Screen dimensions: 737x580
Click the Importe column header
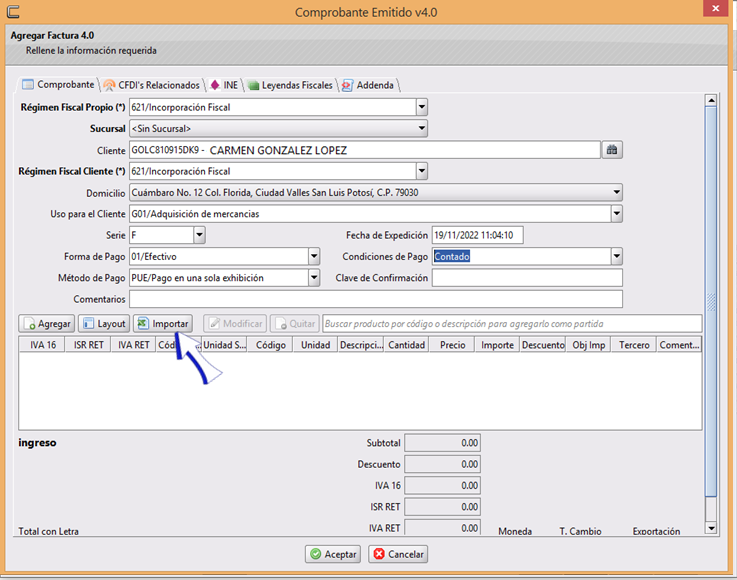click(497, 345)
